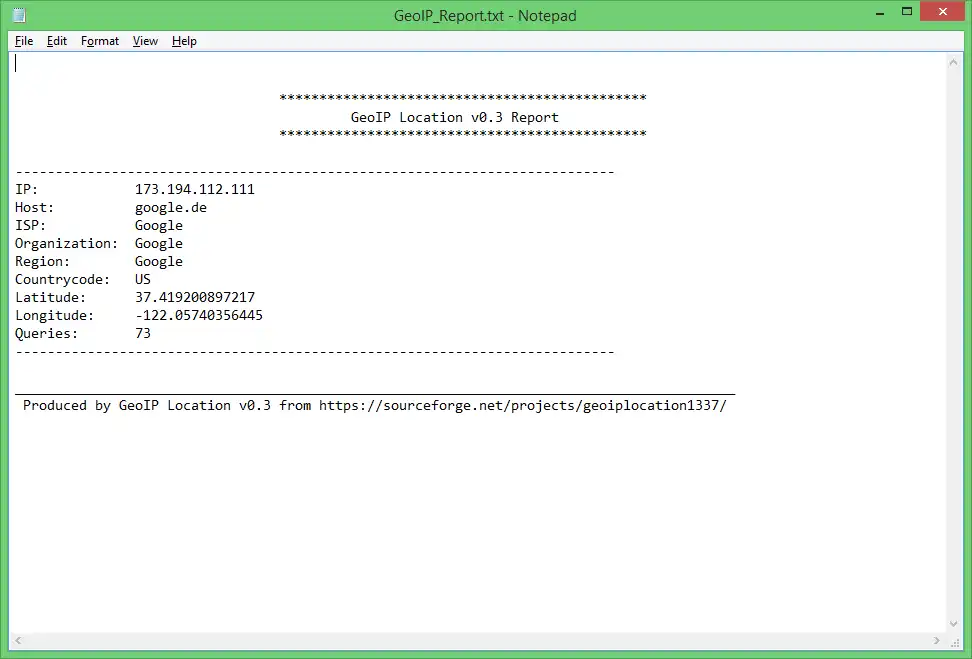Click the window title 'GeoIP_Report.txt - Notepad'
Viewport: 972px width, 659px height.
[x=485, y=15]
